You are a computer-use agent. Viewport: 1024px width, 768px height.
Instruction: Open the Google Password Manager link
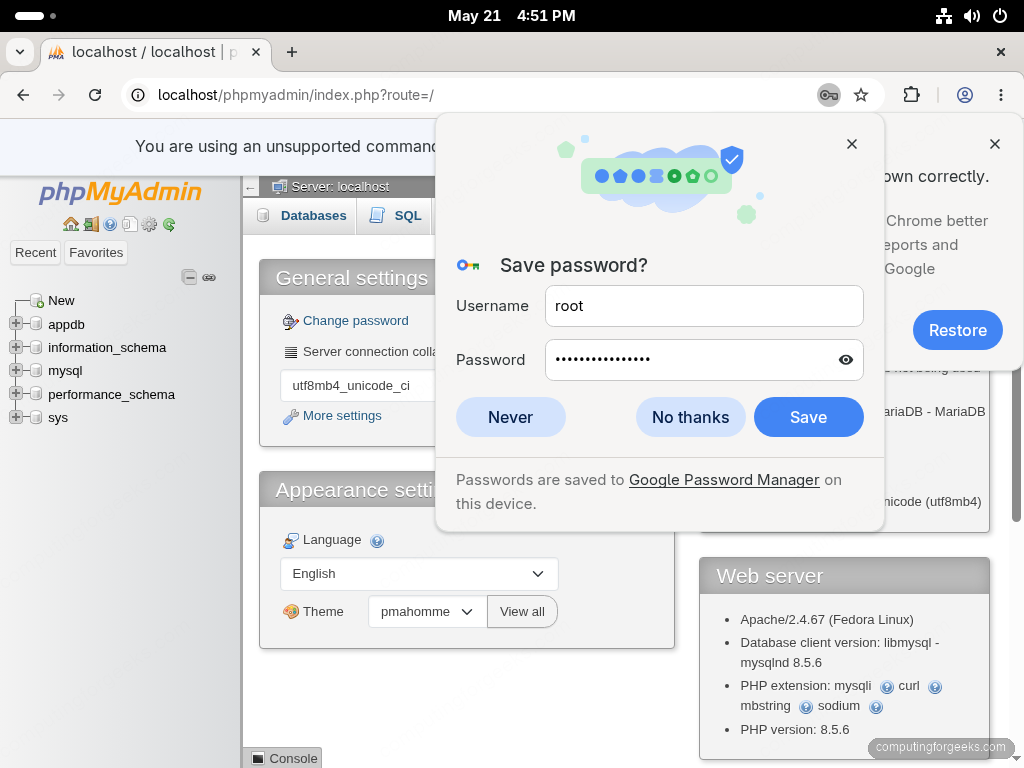tap(724, 480)
